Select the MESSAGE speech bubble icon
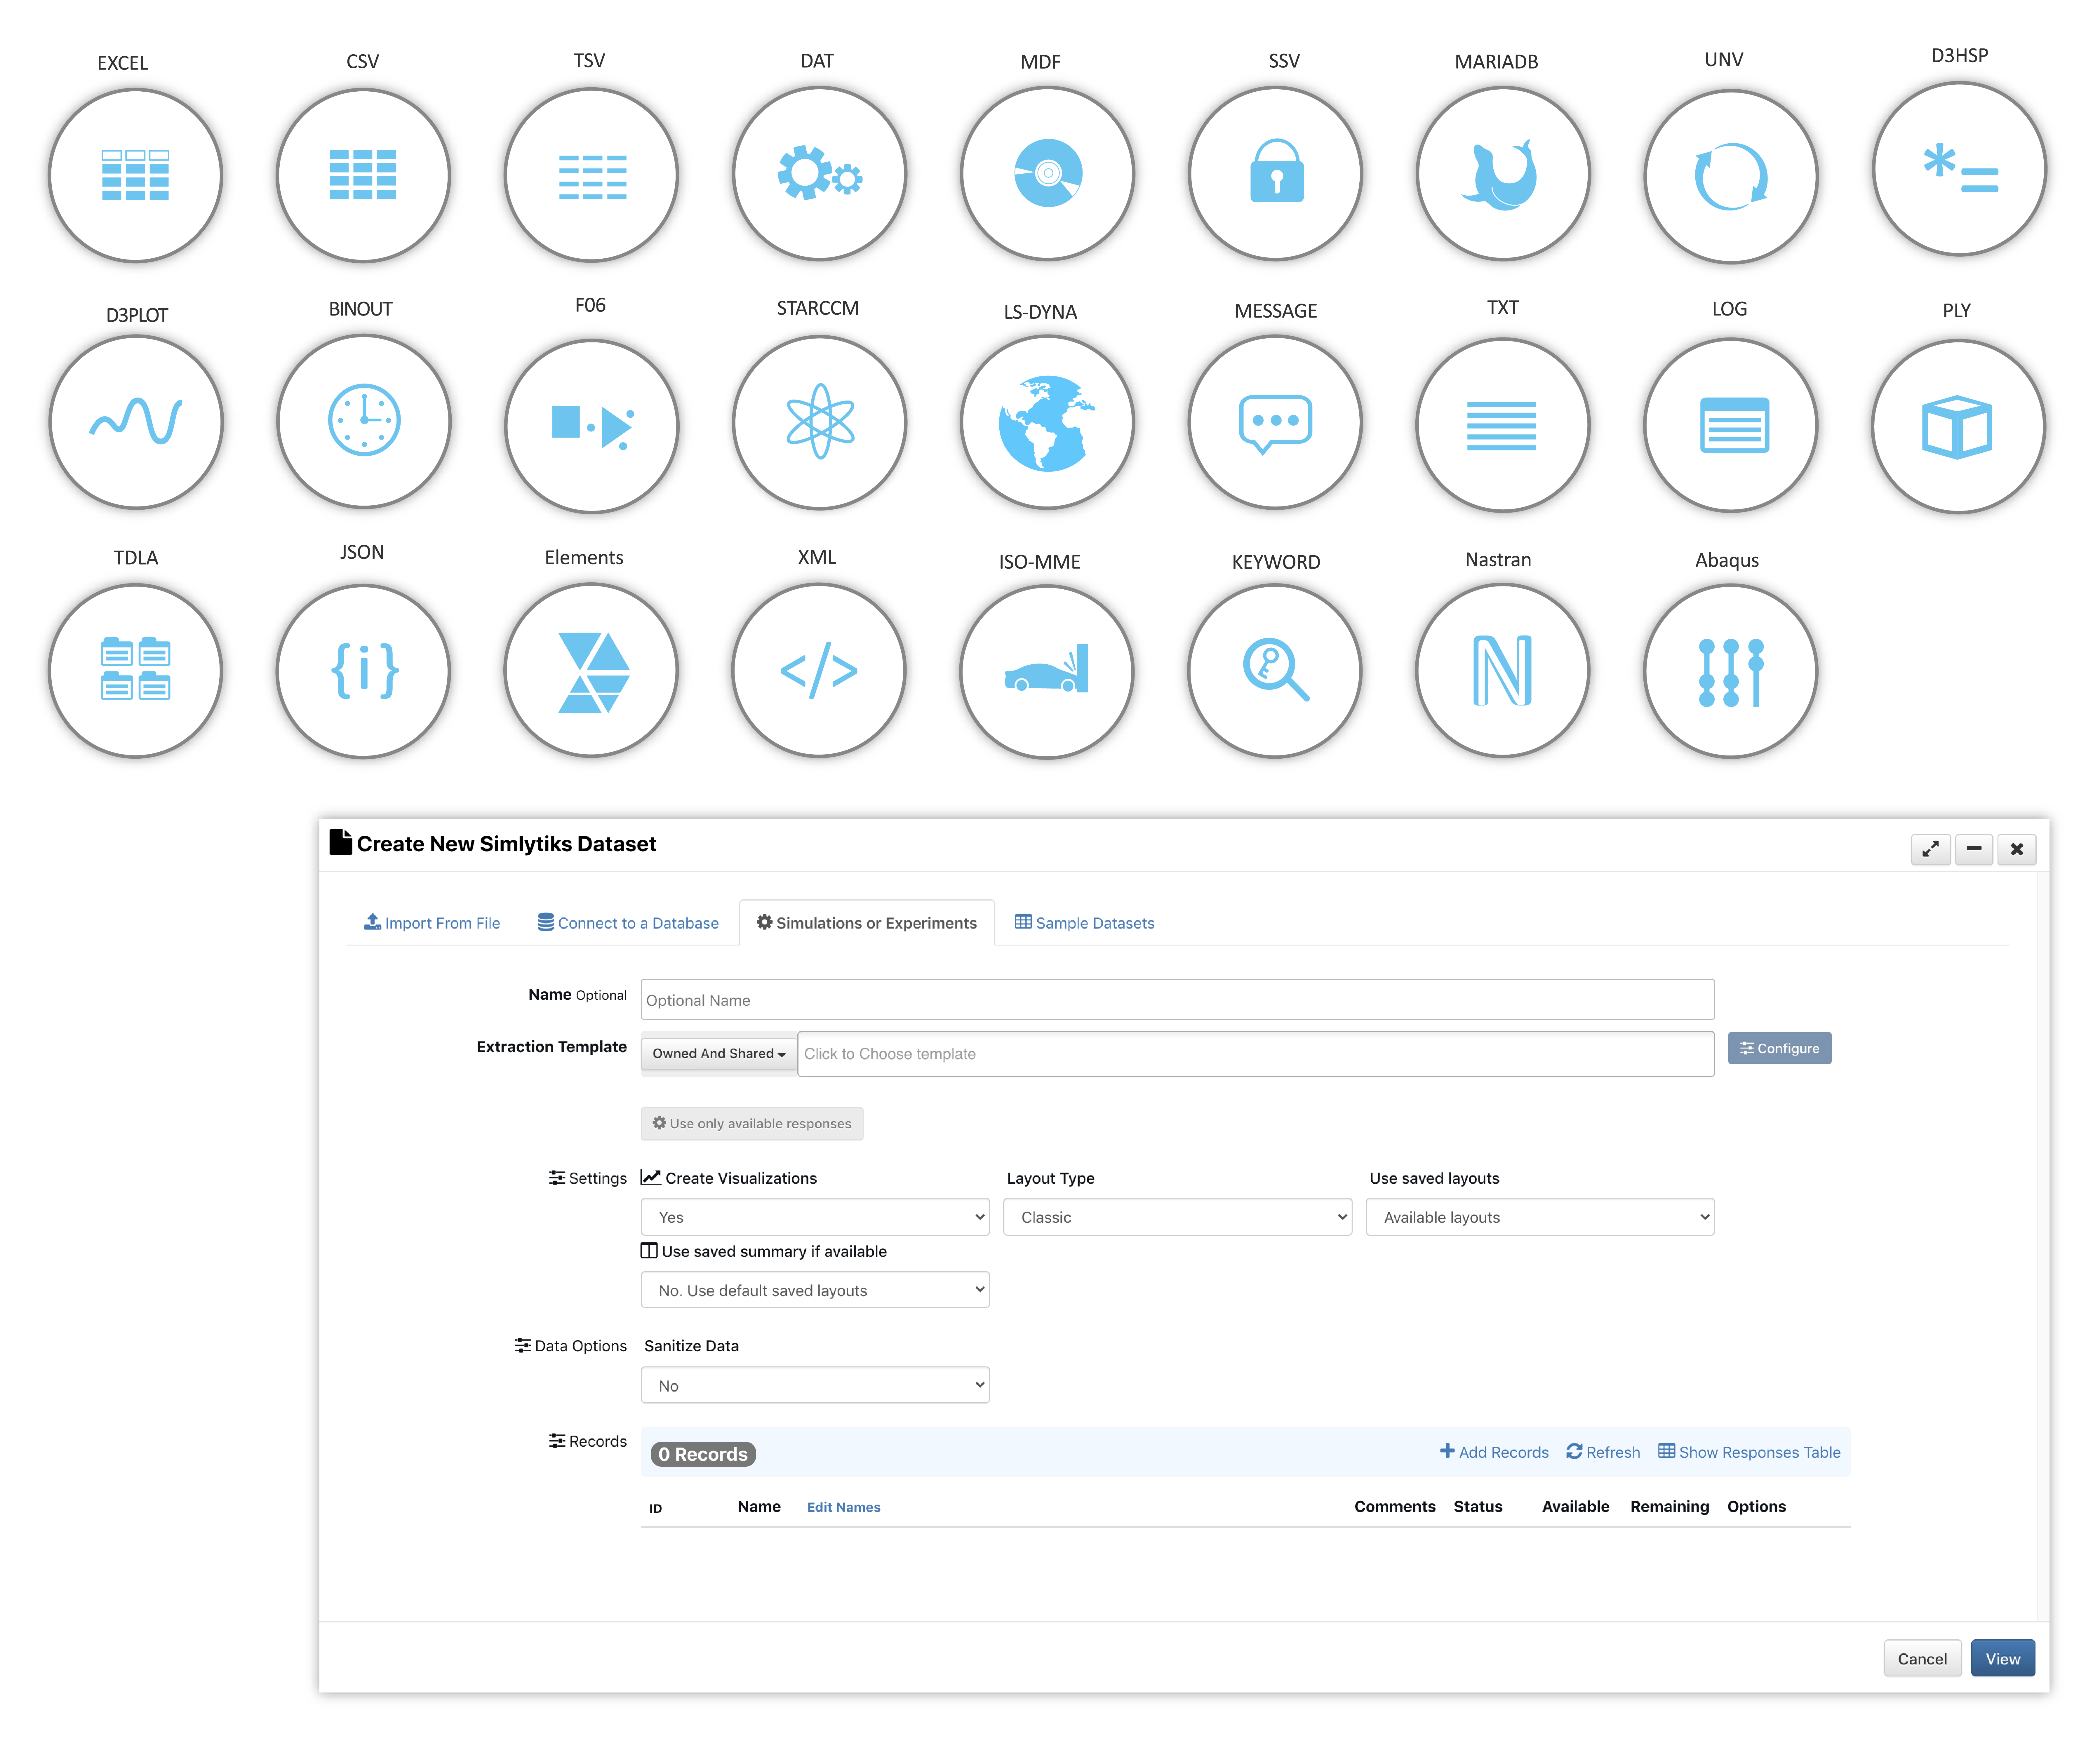Image resolution: width=2100 pixels, height=1750 pixels. (1275, 422)
